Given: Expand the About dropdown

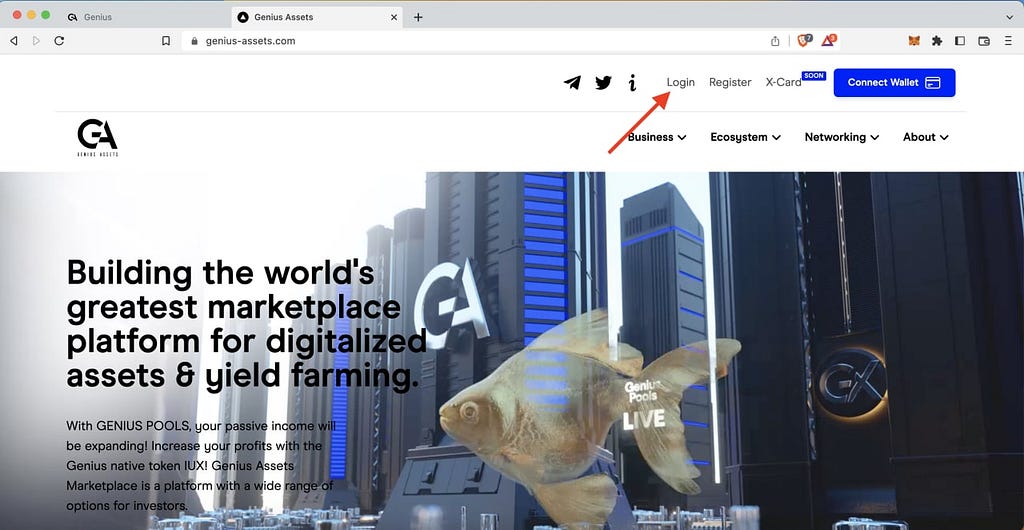Looking at the screenshot, I should pos(926,137).
